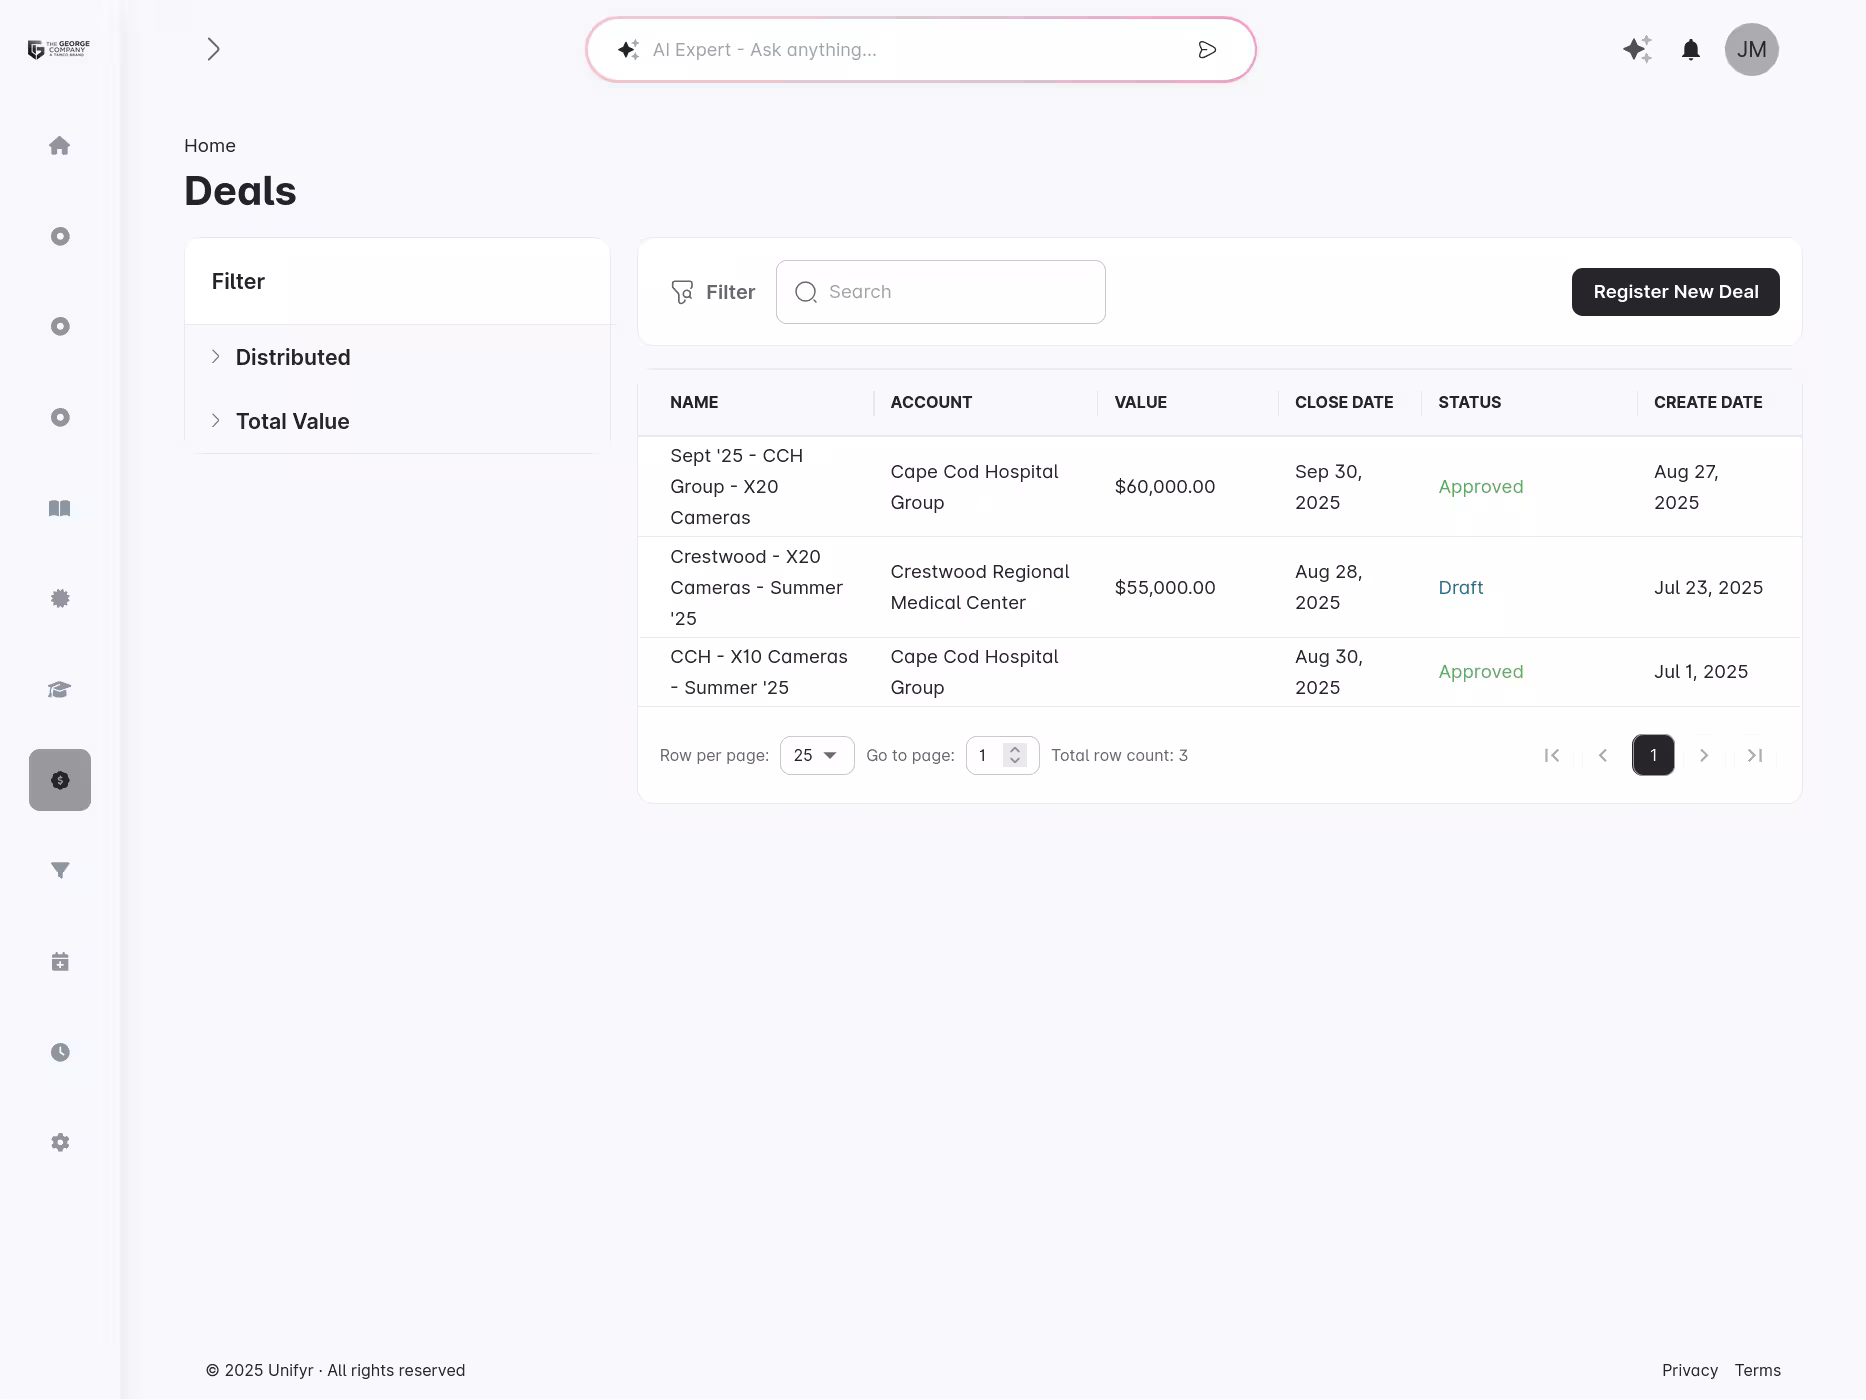This screenshot has width=1866, height=1400.
Task: Open the funnel pipeline icon in sidebar
Action: pyautogui.click(x=59, y=870)
